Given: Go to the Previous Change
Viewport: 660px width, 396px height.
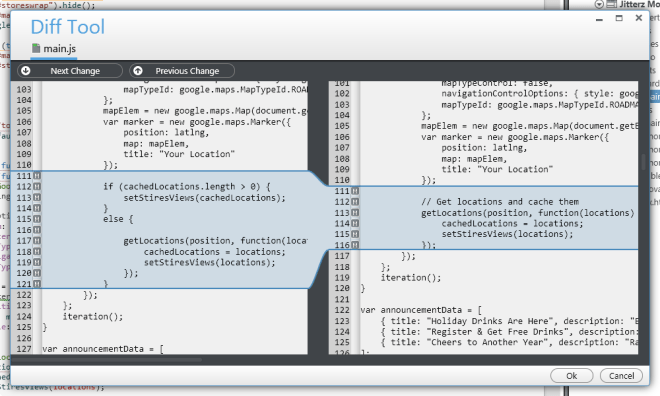Looking at the screenshot, I should 182,71.
